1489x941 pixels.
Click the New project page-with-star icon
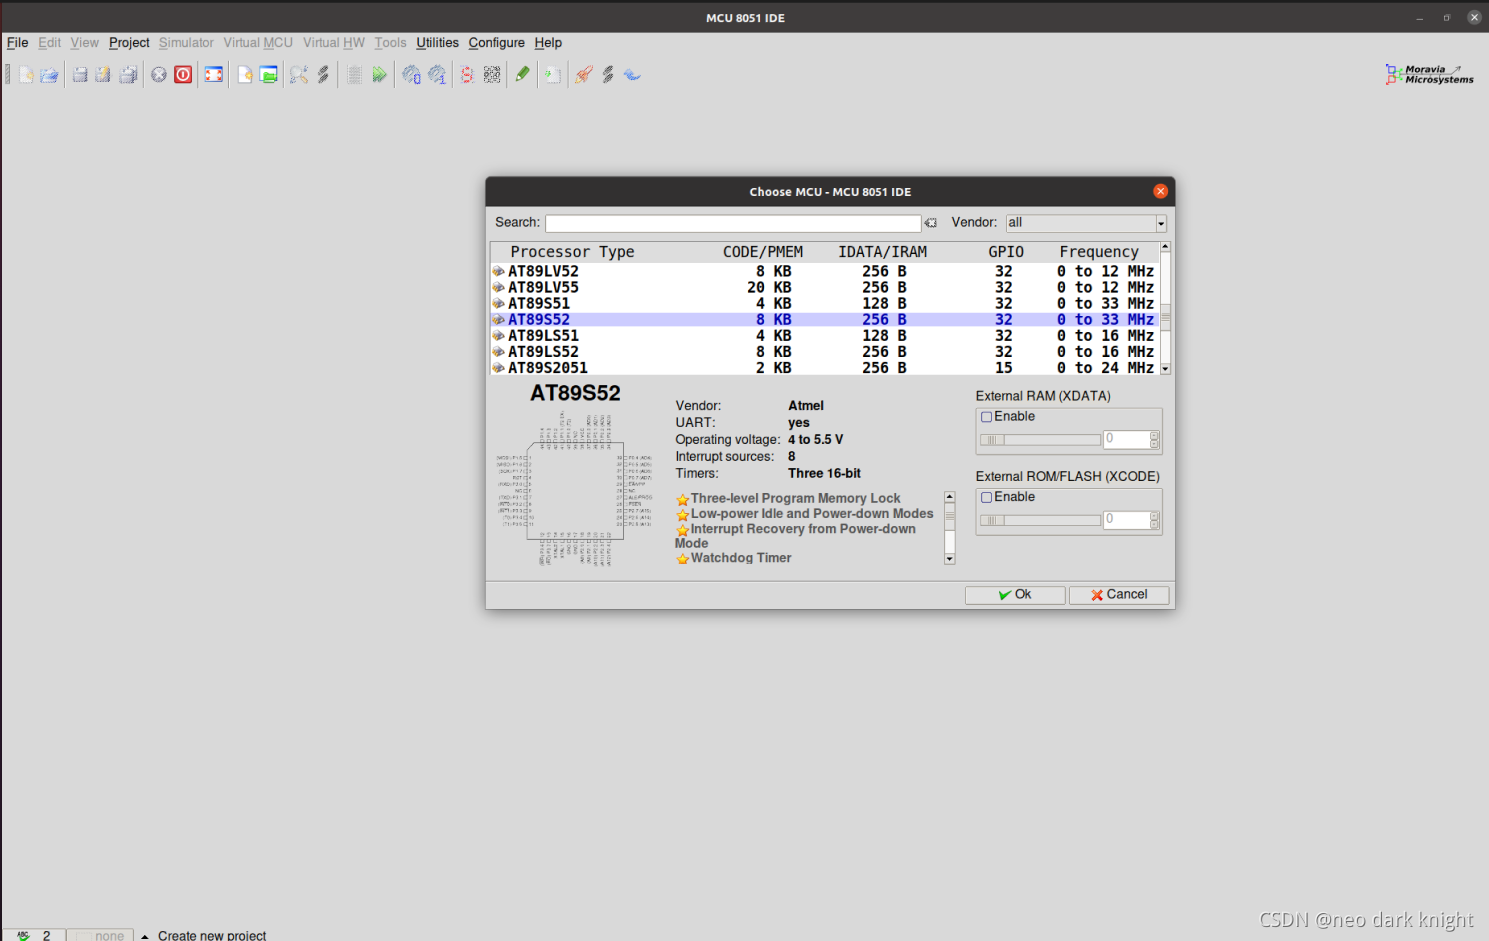point(245,75)
